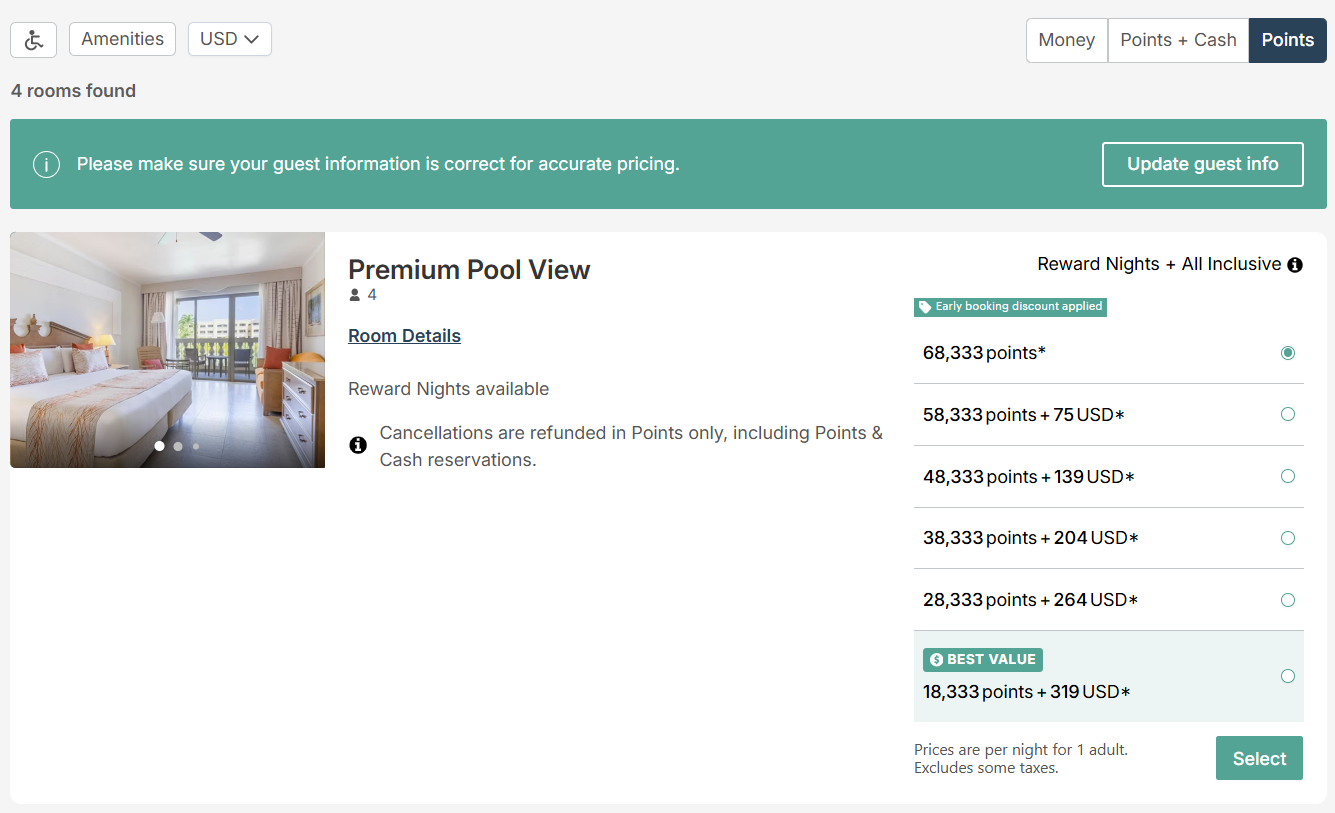Switch to the Points + Cash tab
The image size is (1335, 813).
[1178, 40]
